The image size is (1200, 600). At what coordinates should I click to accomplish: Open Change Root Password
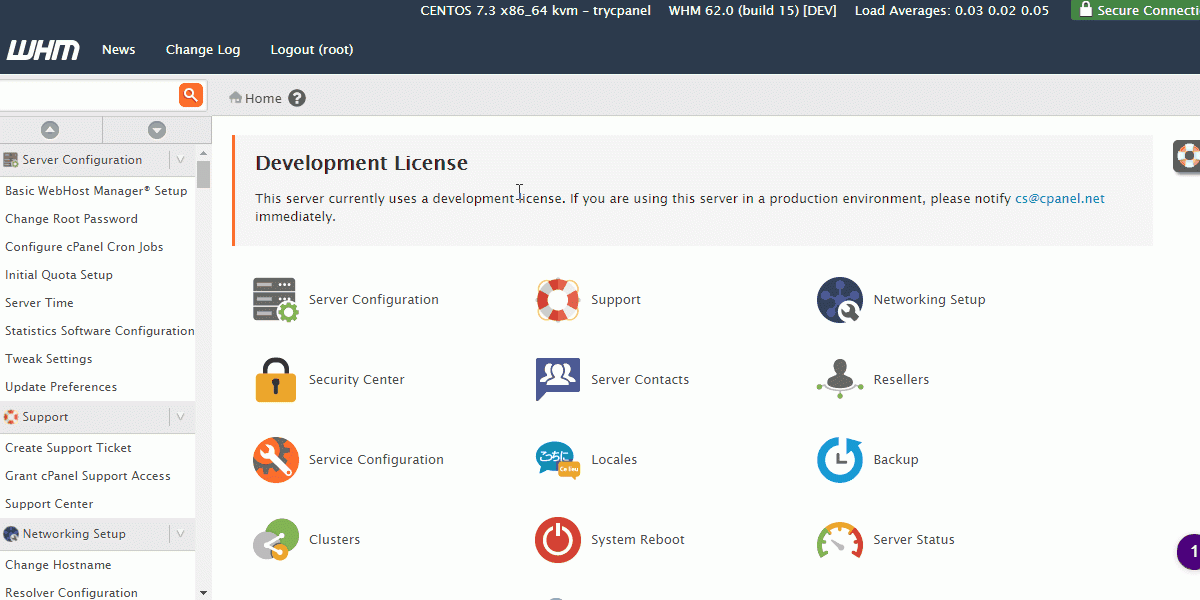71,219
